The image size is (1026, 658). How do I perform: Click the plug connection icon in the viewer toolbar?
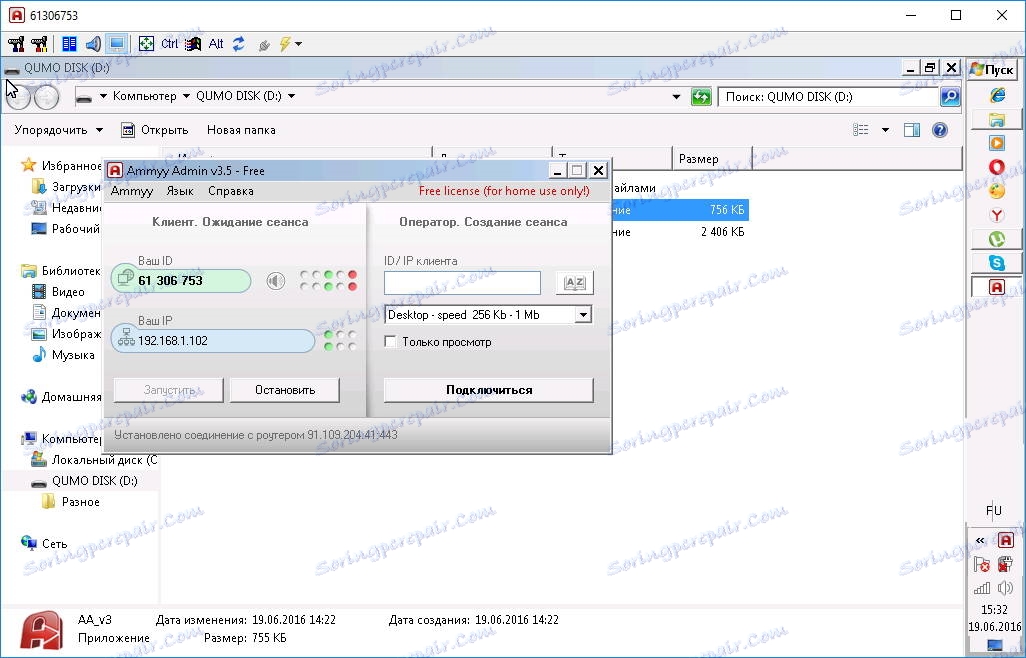[264, 44]
